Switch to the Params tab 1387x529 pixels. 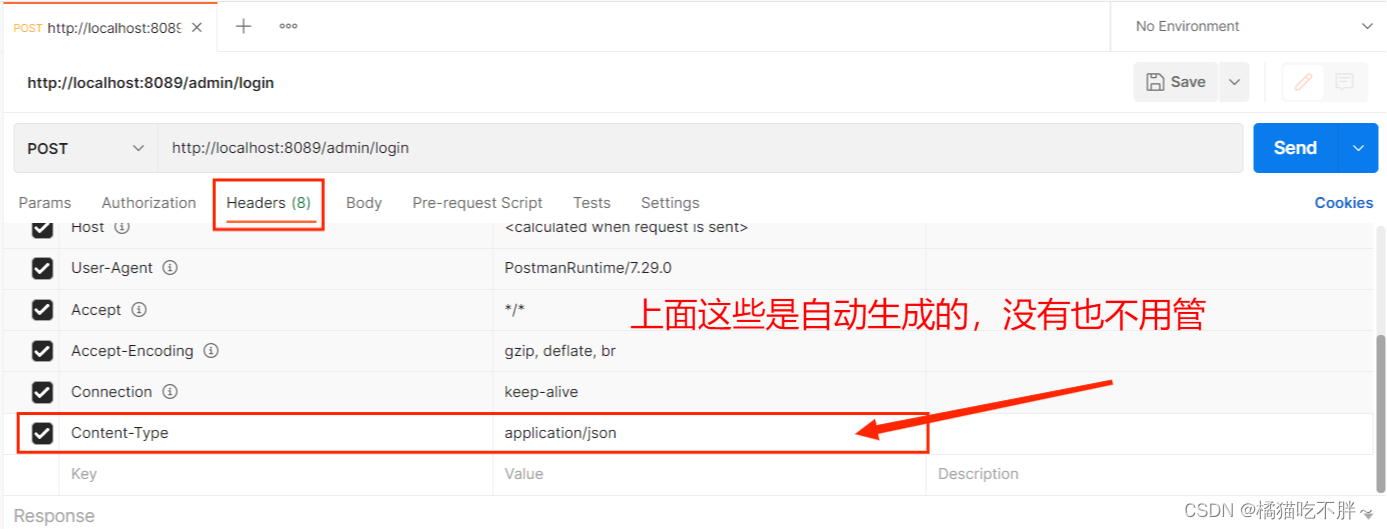coord(45,203)
